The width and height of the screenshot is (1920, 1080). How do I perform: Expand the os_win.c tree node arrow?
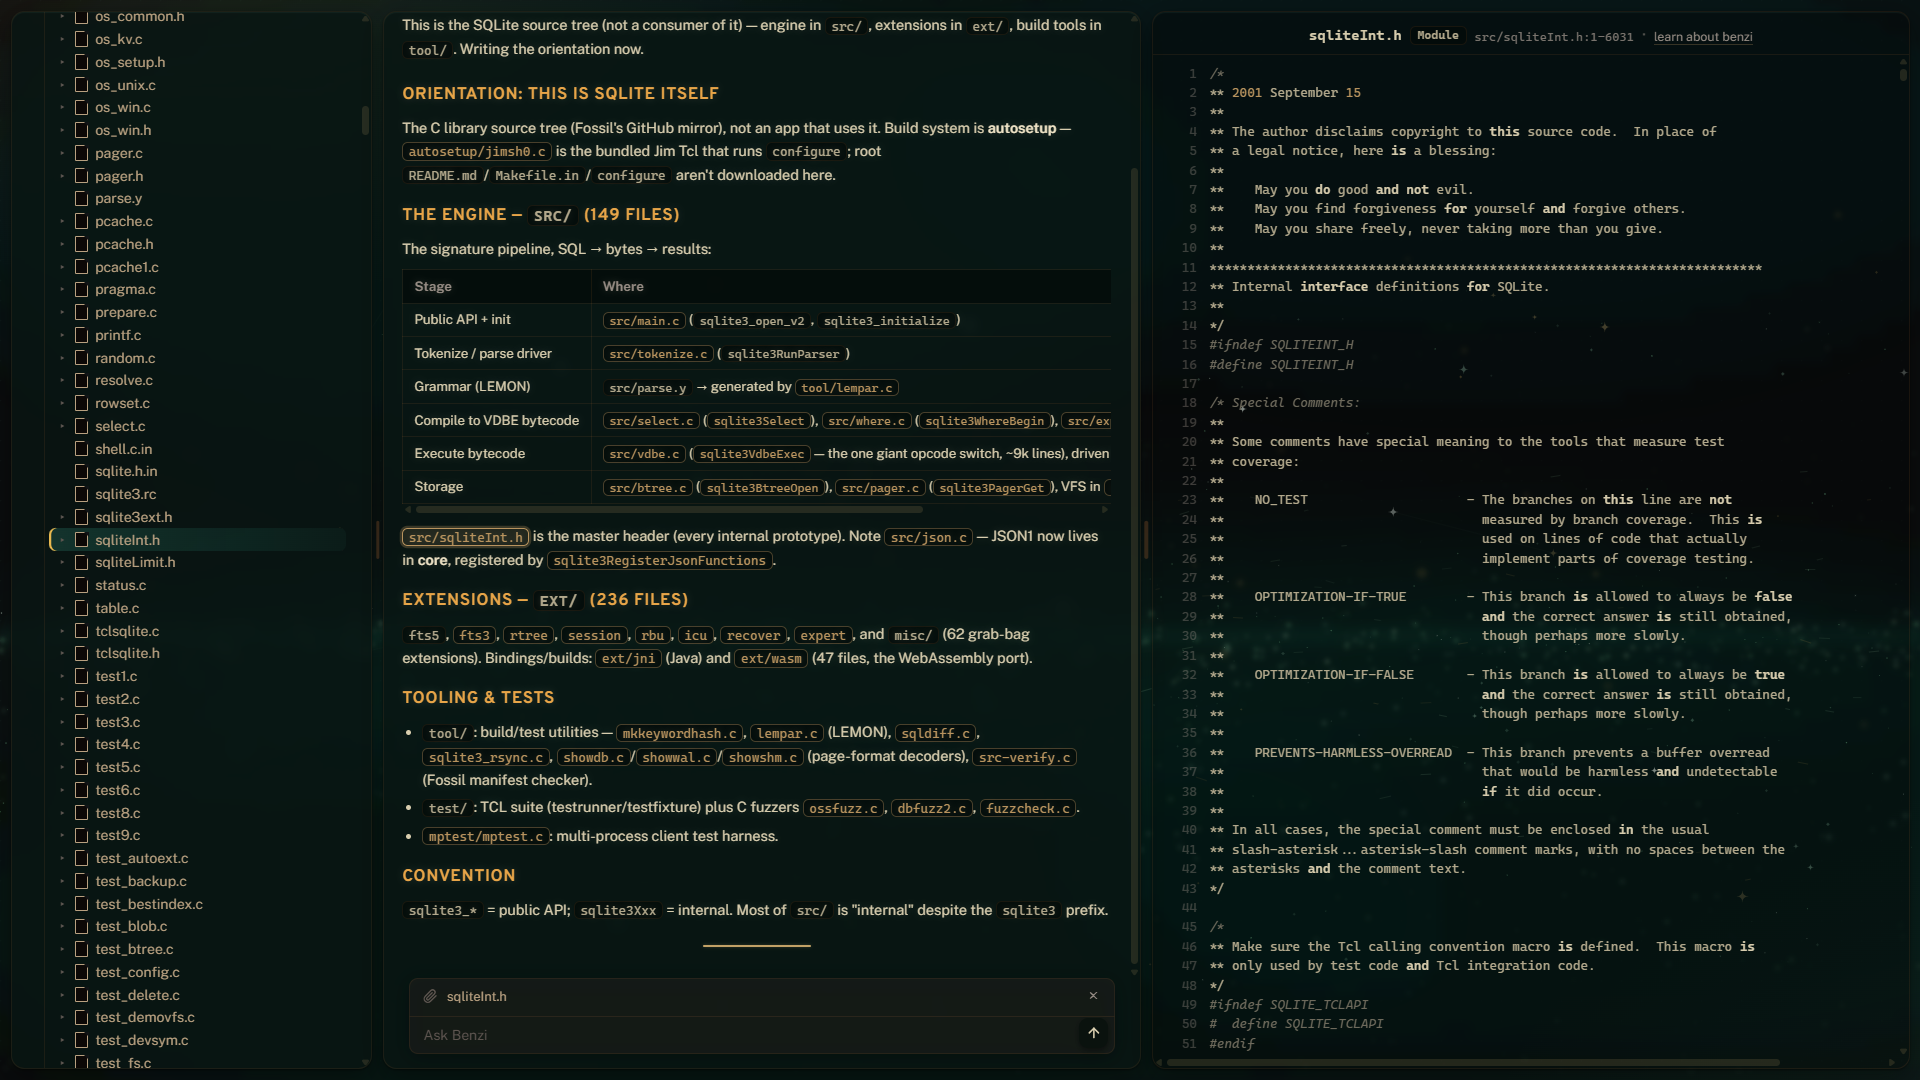point(62,107)
